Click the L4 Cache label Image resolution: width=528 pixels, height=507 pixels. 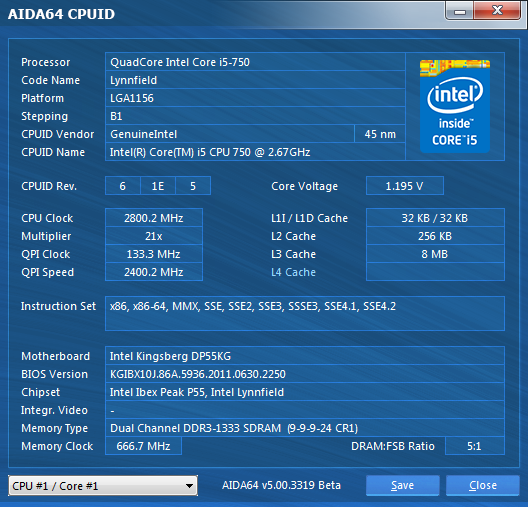click(x=294, y=272)
